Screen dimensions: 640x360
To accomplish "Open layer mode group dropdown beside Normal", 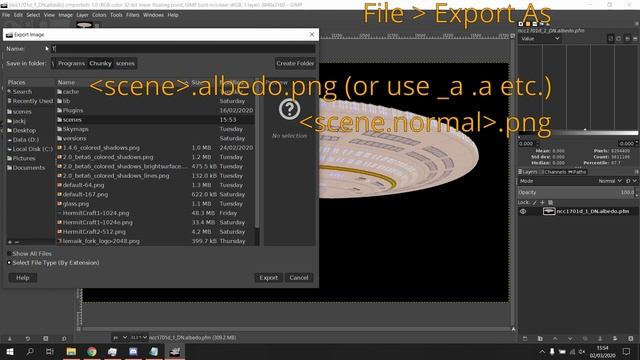I will 631,181.
